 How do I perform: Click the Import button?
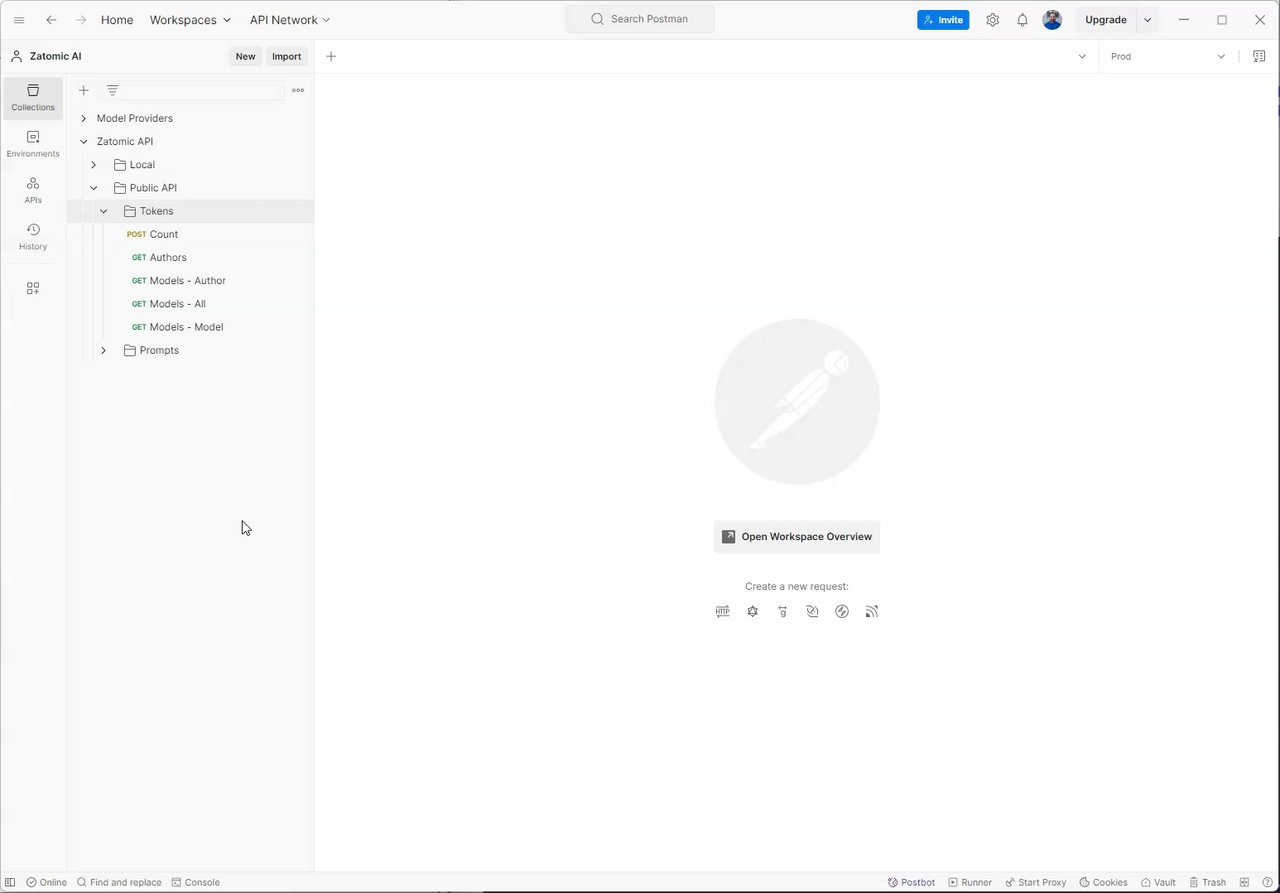287,56
